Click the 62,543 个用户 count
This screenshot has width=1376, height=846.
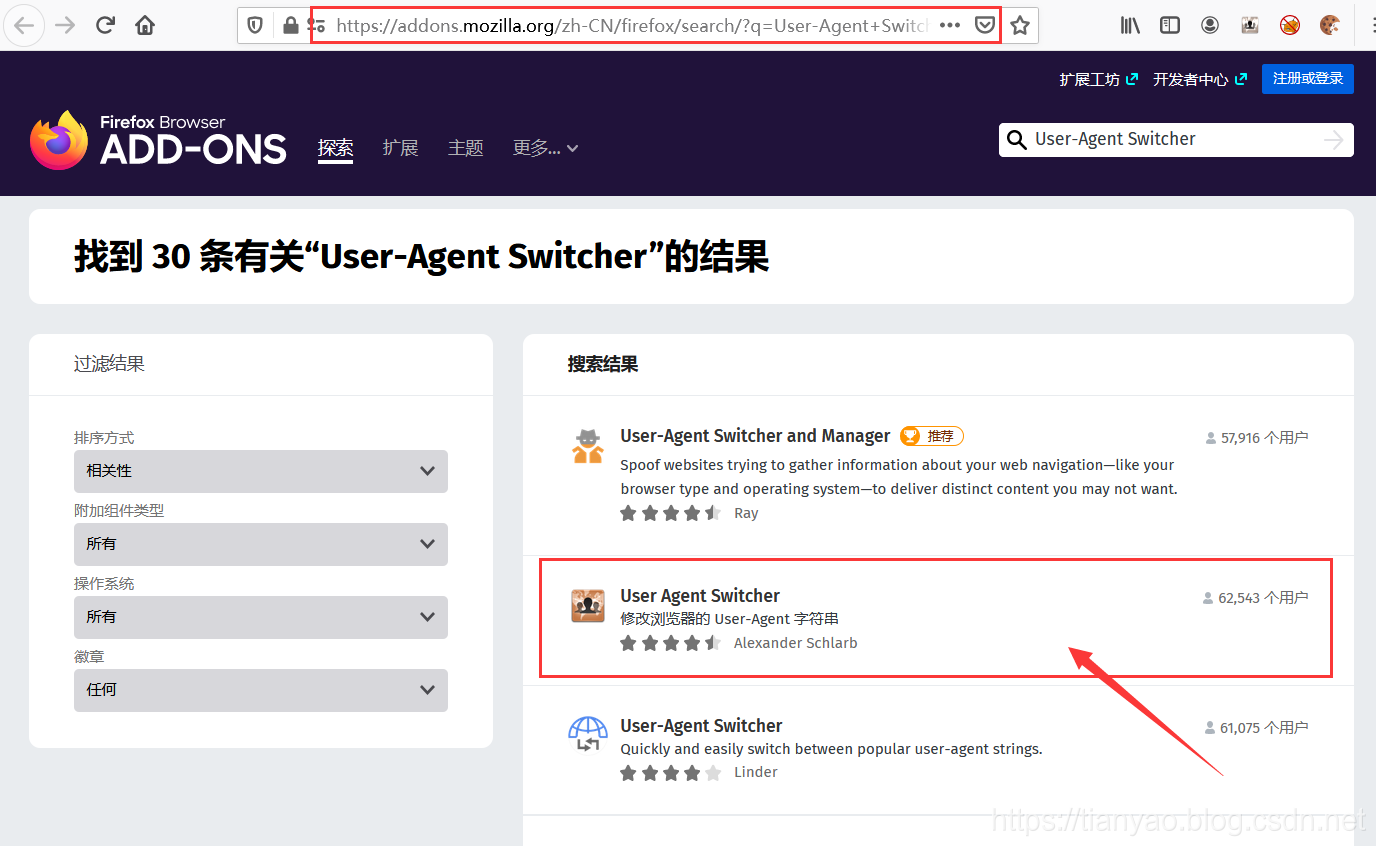[x=1255, y=598]
